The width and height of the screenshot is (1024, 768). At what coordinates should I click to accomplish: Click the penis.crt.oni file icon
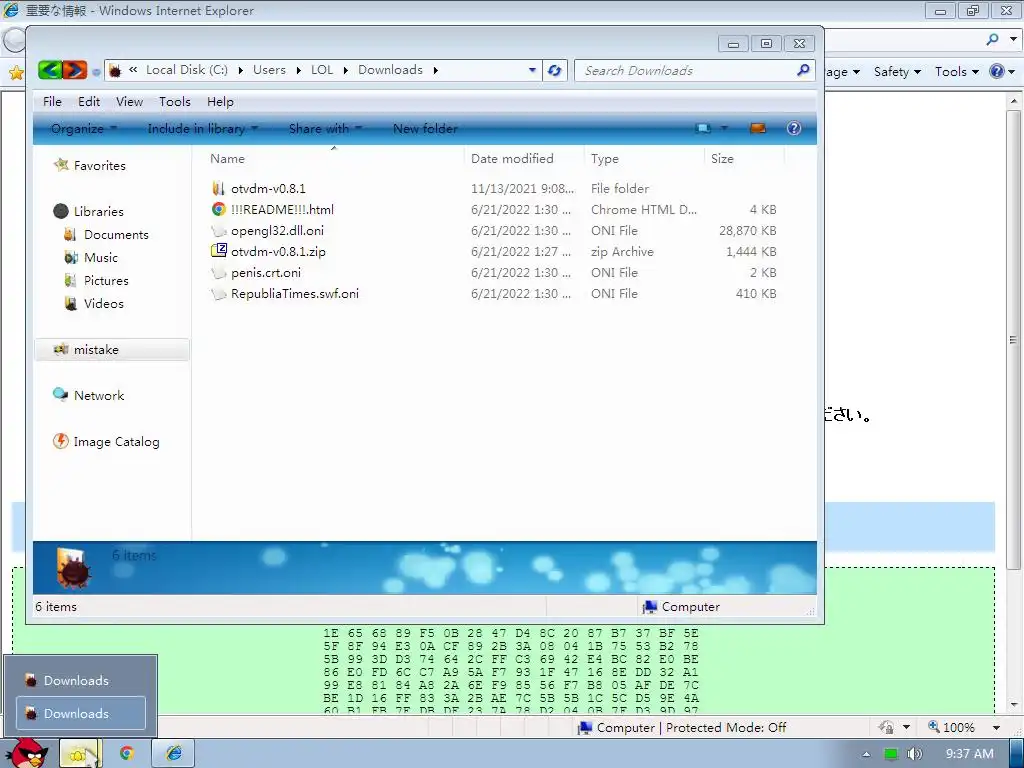point(218,272)
